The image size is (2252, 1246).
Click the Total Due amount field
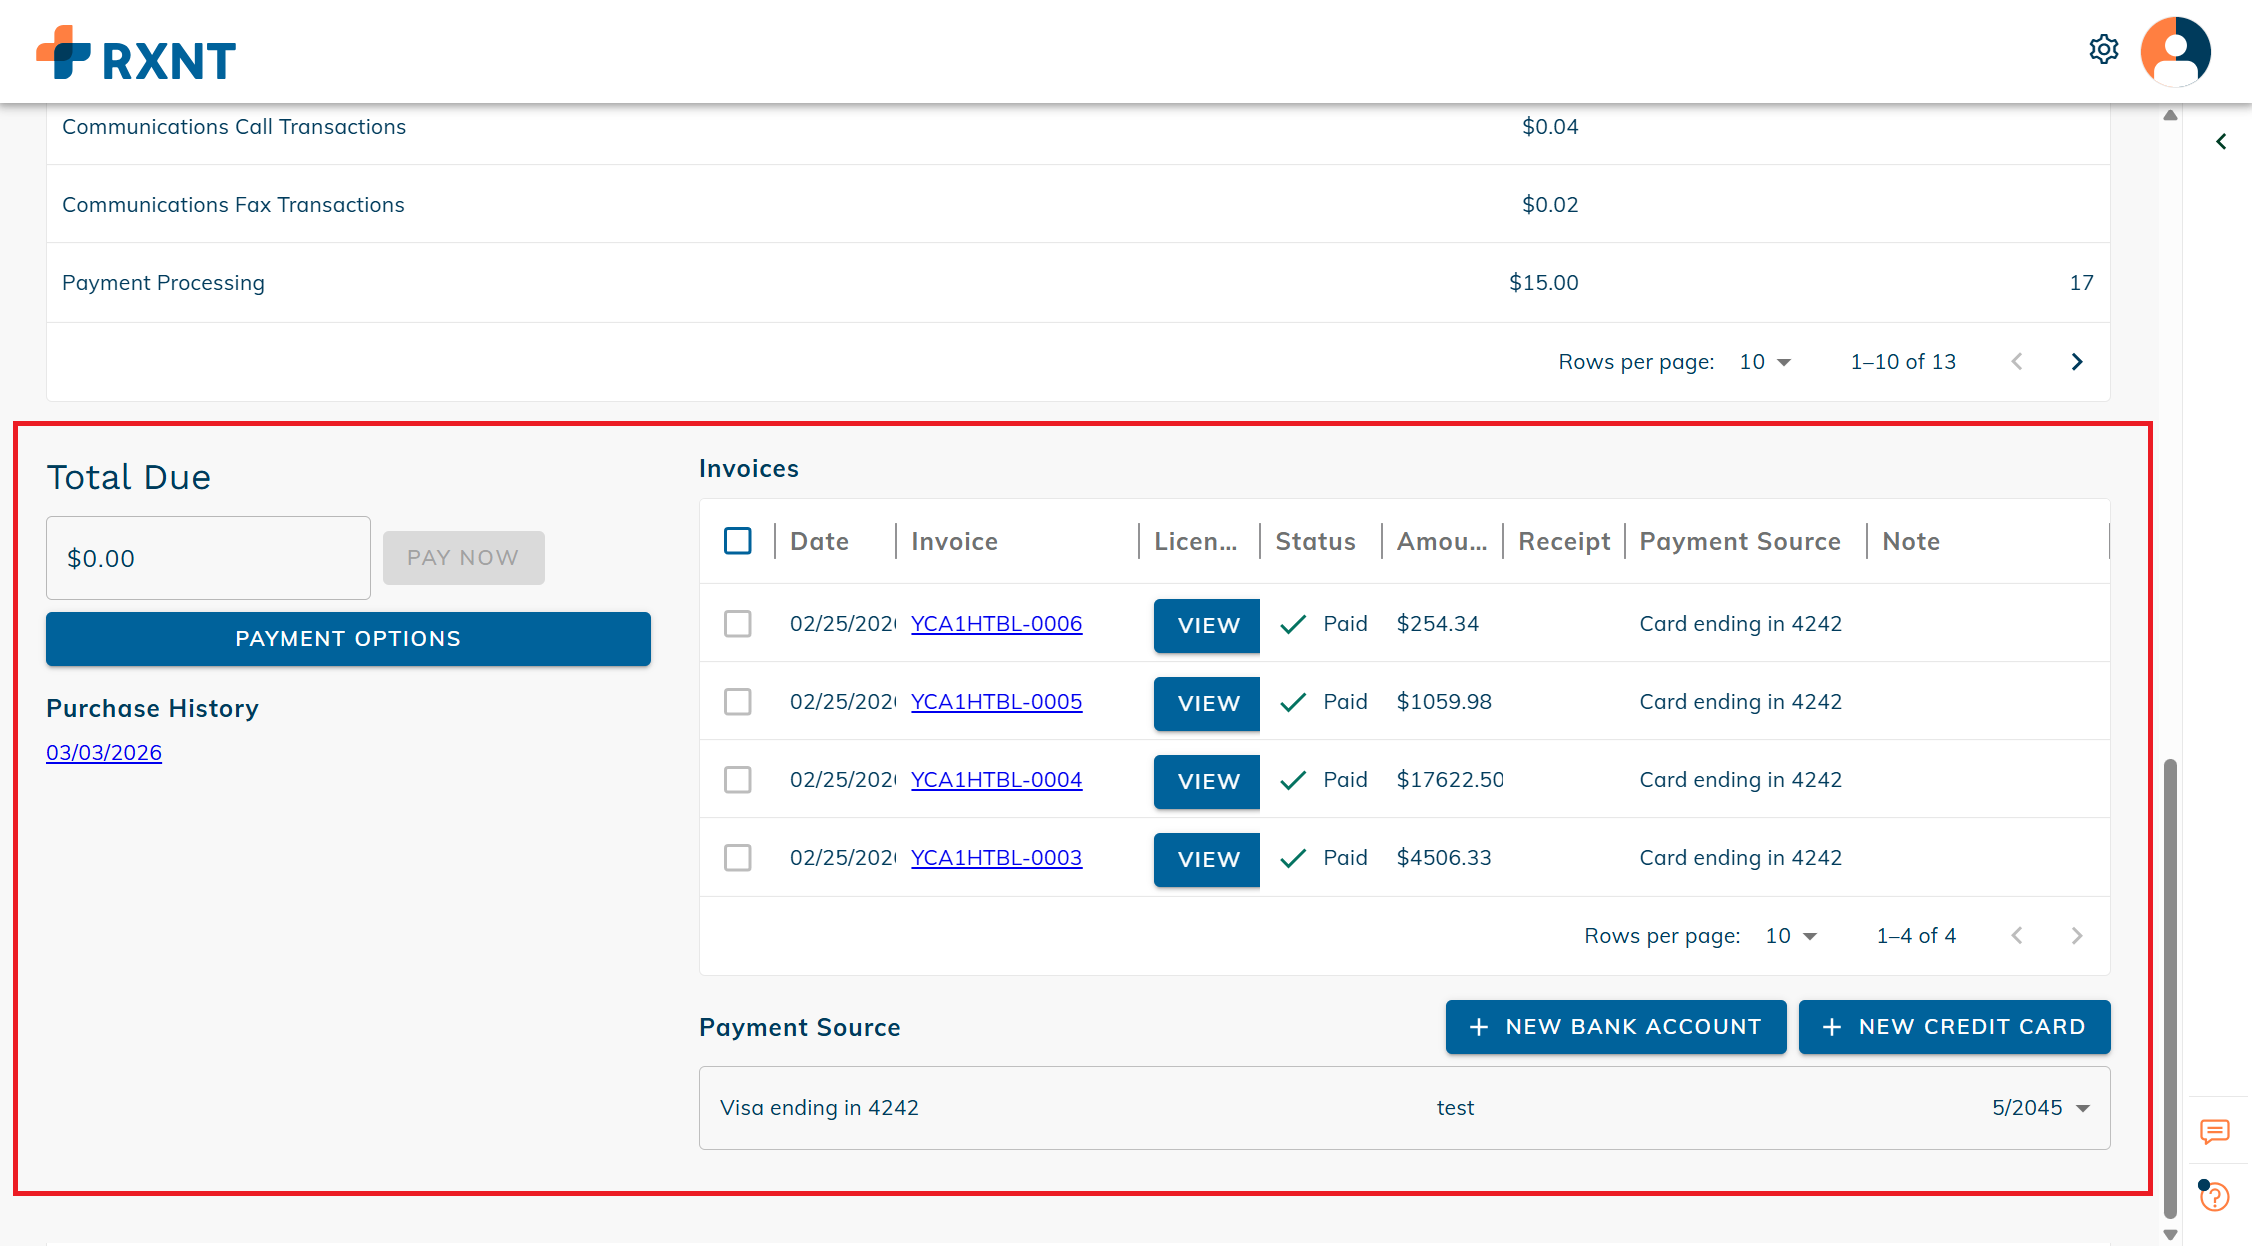tap(208, 558)
